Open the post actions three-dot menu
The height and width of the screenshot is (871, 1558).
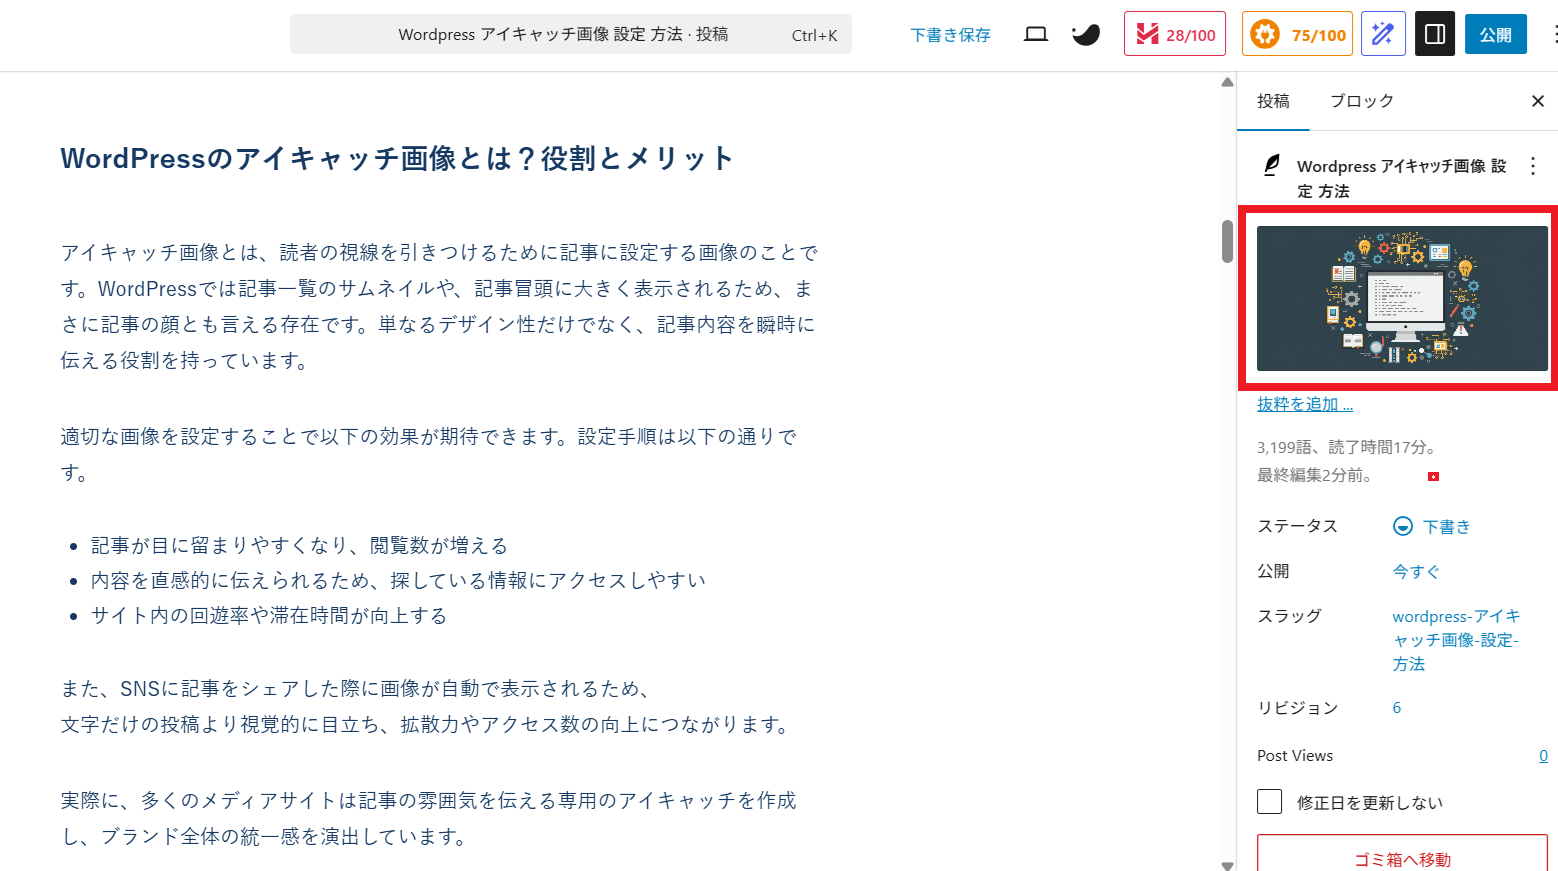tap(1533, 166)
